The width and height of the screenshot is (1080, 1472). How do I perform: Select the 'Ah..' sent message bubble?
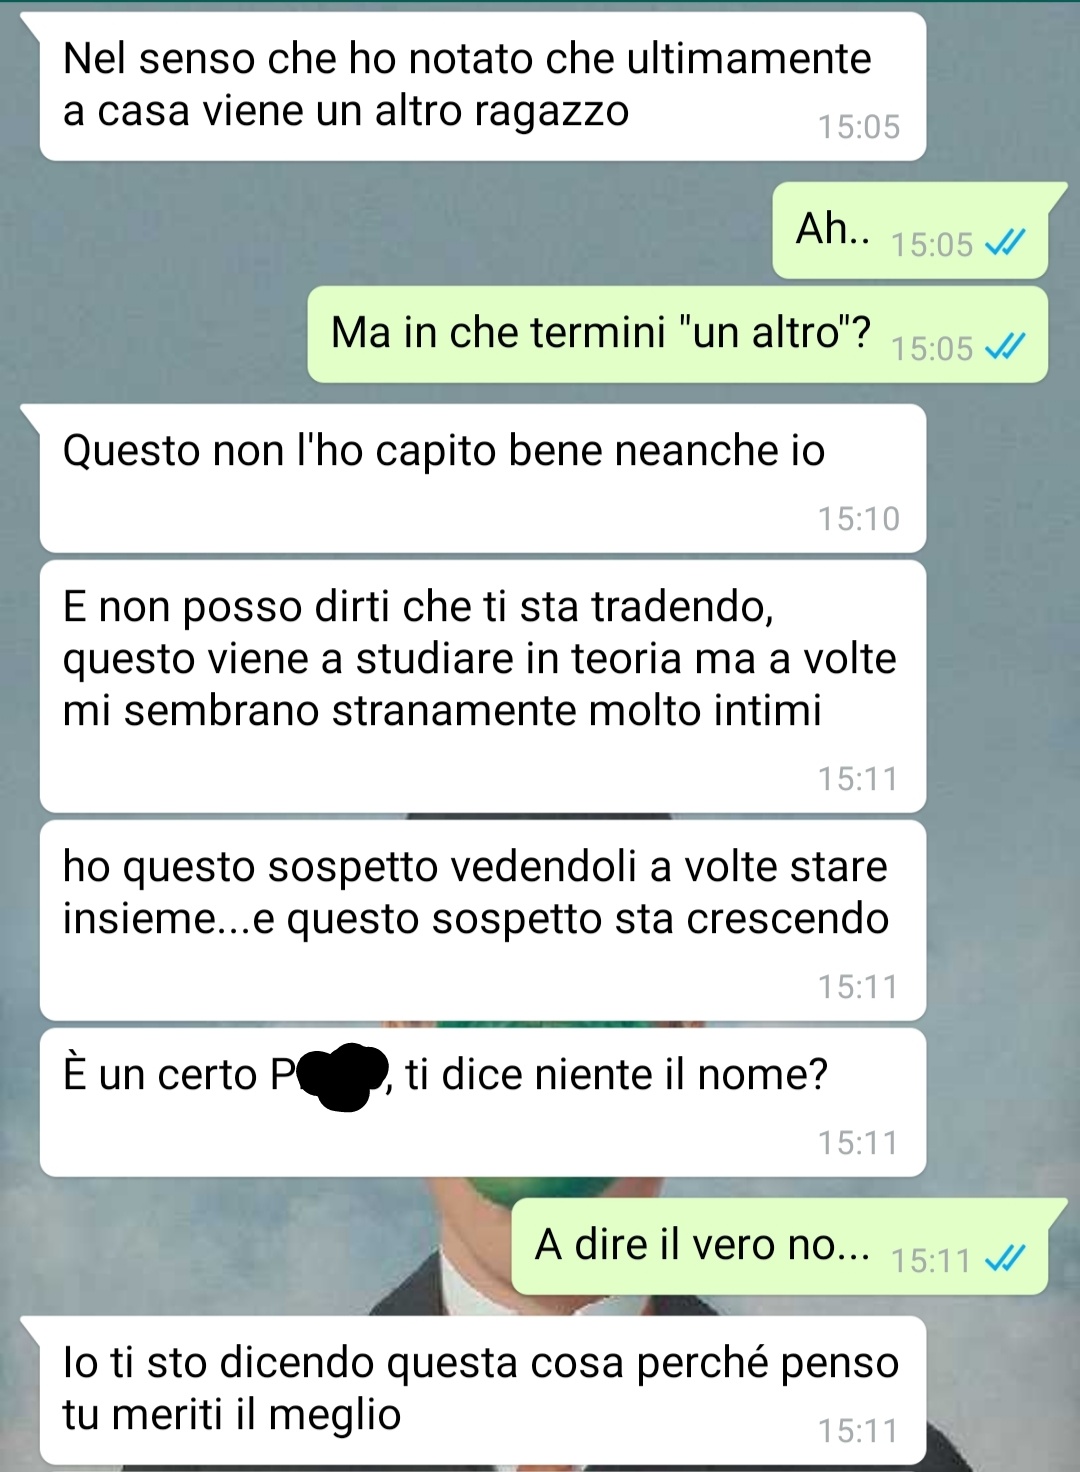coord(910,230)
